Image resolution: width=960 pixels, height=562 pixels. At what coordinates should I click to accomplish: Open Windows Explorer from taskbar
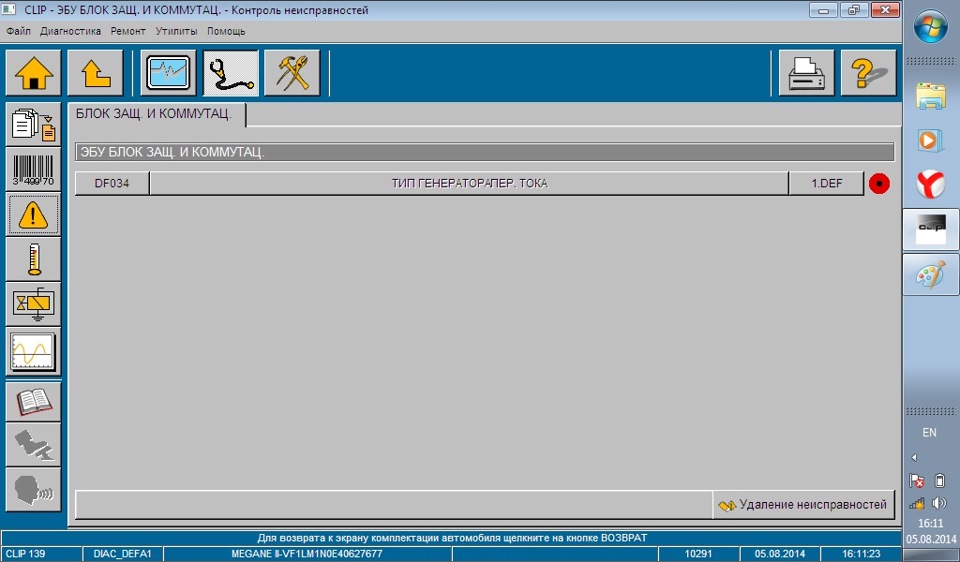931,97
